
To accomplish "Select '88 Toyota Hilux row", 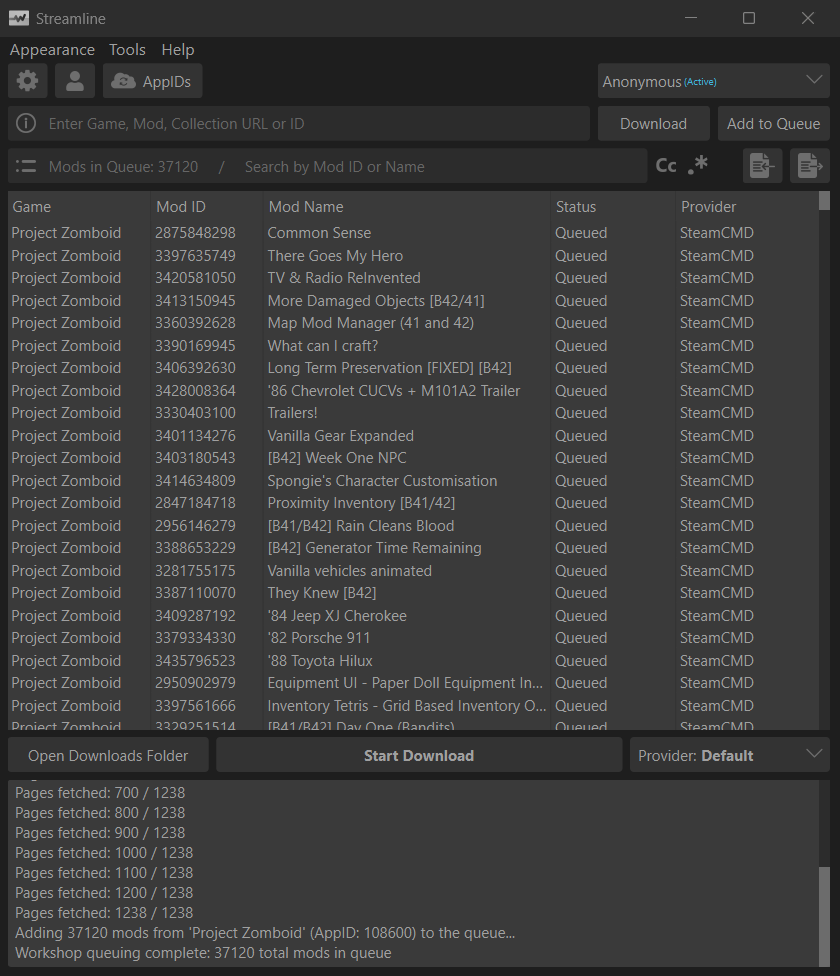I will coord(413,660).
